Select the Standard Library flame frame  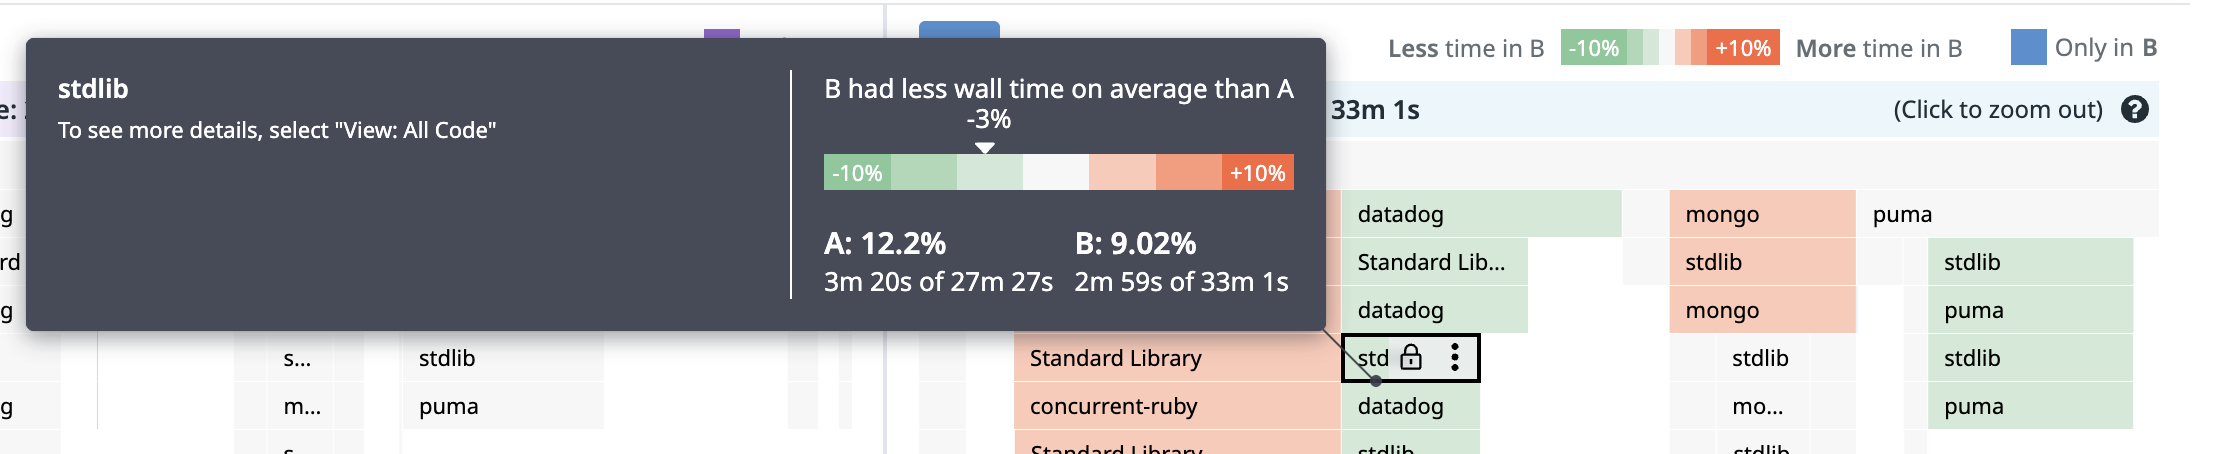coord(1177,358)
